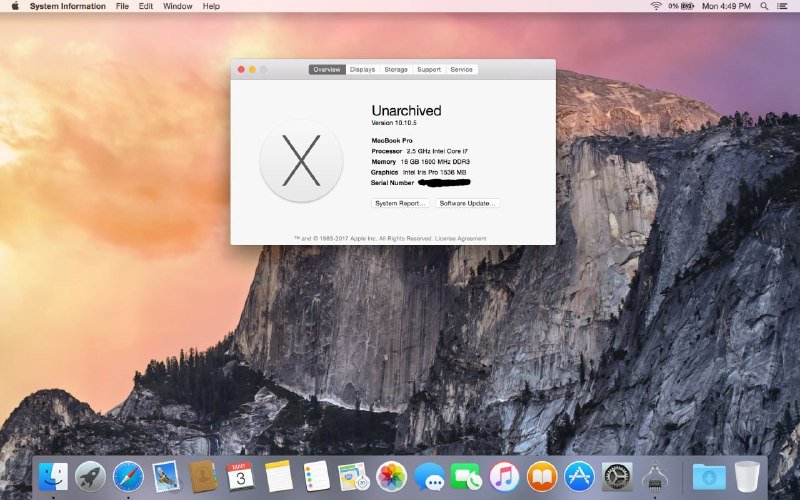Open the Edit menu
The height and width of the screenshot is (500, 800).
point(145,6)
